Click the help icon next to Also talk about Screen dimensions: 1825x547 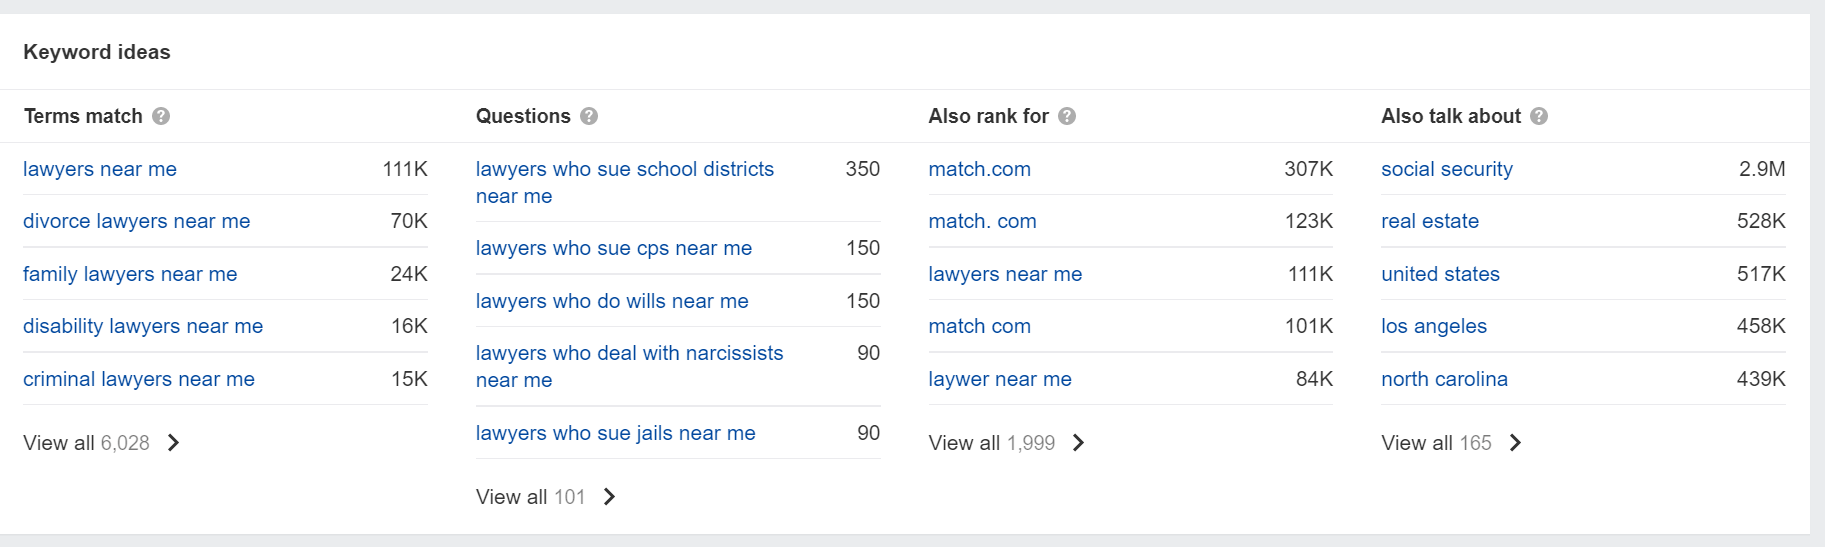pos(1539,116)
